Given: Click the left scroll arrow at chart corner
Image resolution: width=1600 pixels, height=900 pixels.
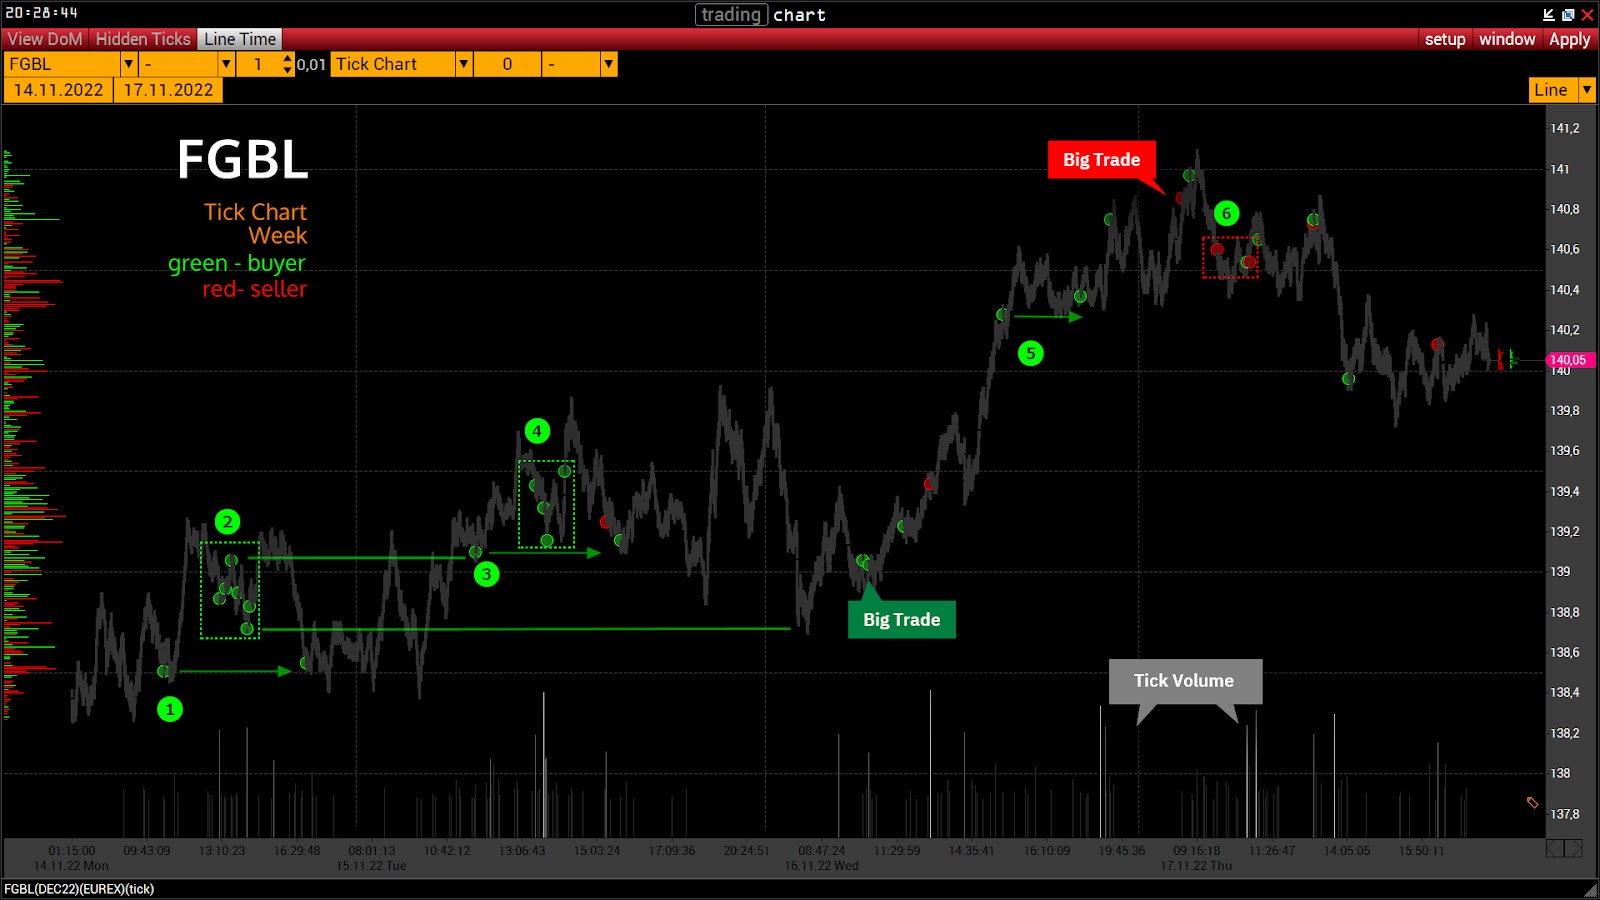Looking at the screenshot, I should [x=1555, y=849].
